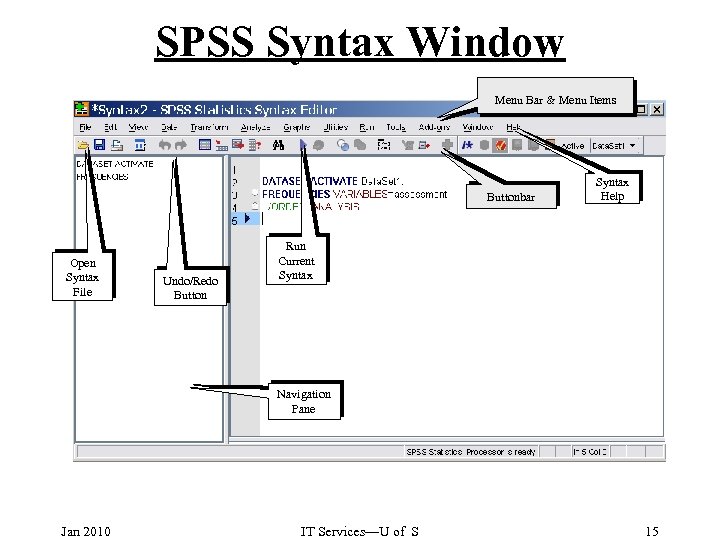This screenshot has width=720, height=540.
Task: Click line number 5 in the gutter
Action: [234, 221]
